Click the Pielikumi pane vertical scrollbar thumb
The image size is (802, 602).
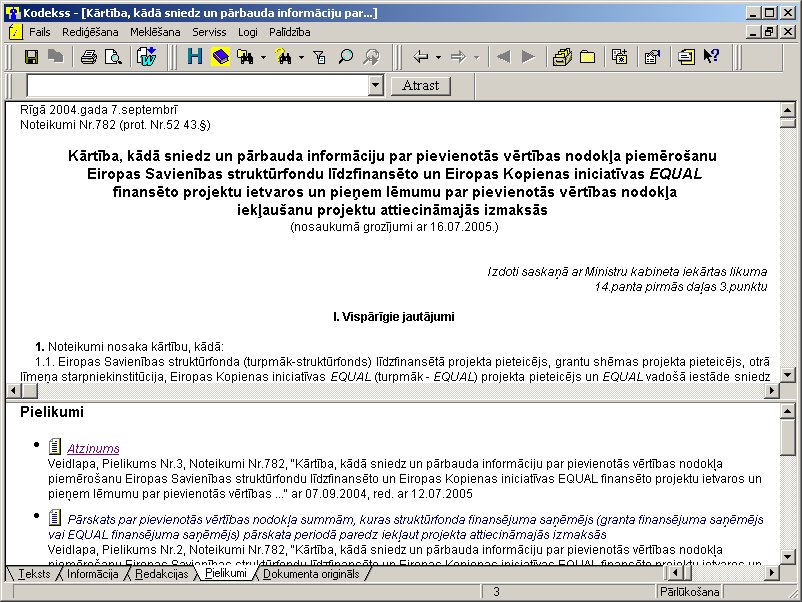pyautogui.click(x=788, y=436)
